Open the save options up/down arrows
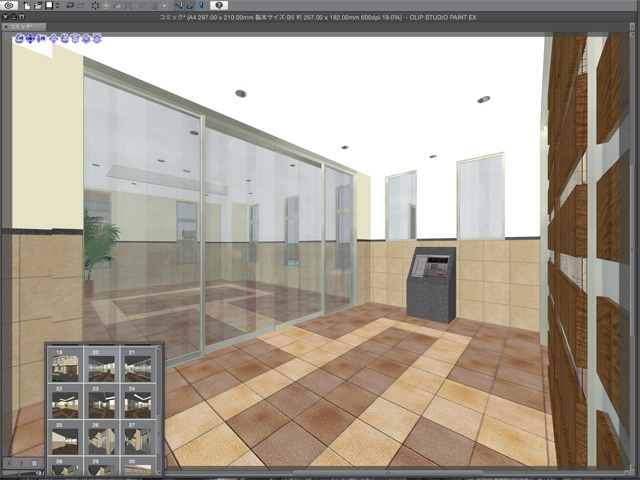Image resolution: width=640 pixels, height=480 pixels. [57, 5]
